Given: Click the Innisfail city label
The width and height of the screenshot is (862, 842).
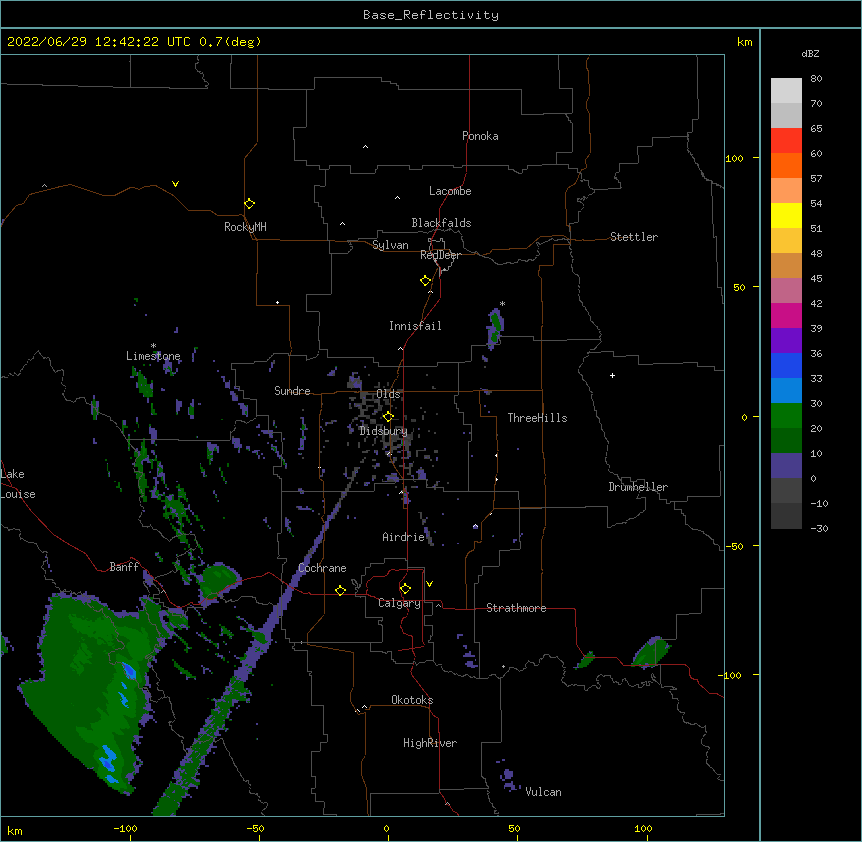Looking at the screenshot, I should point(415,326).
